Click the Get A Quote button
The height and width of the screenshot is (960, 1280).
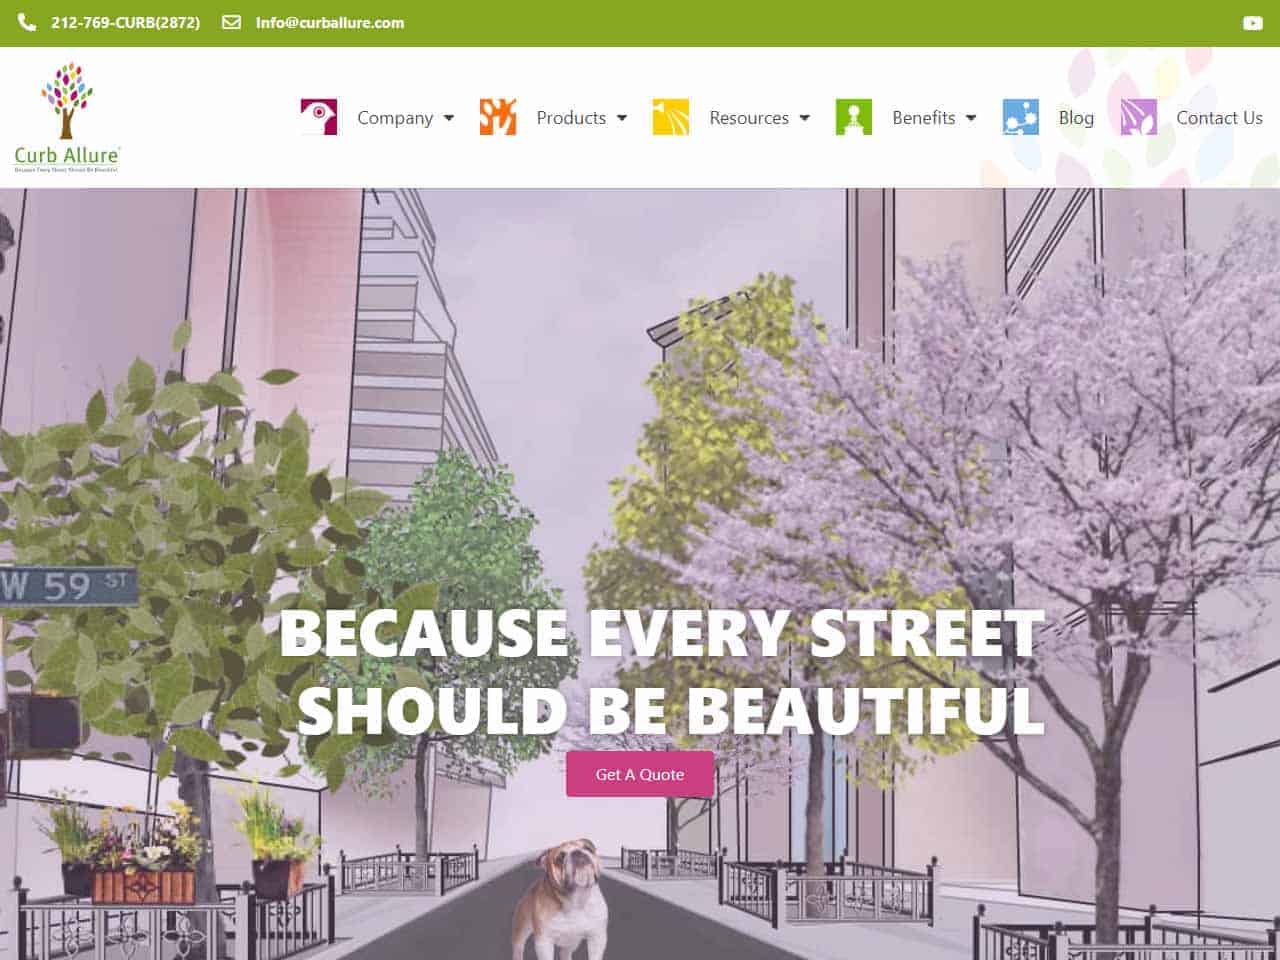pos(640,774)
